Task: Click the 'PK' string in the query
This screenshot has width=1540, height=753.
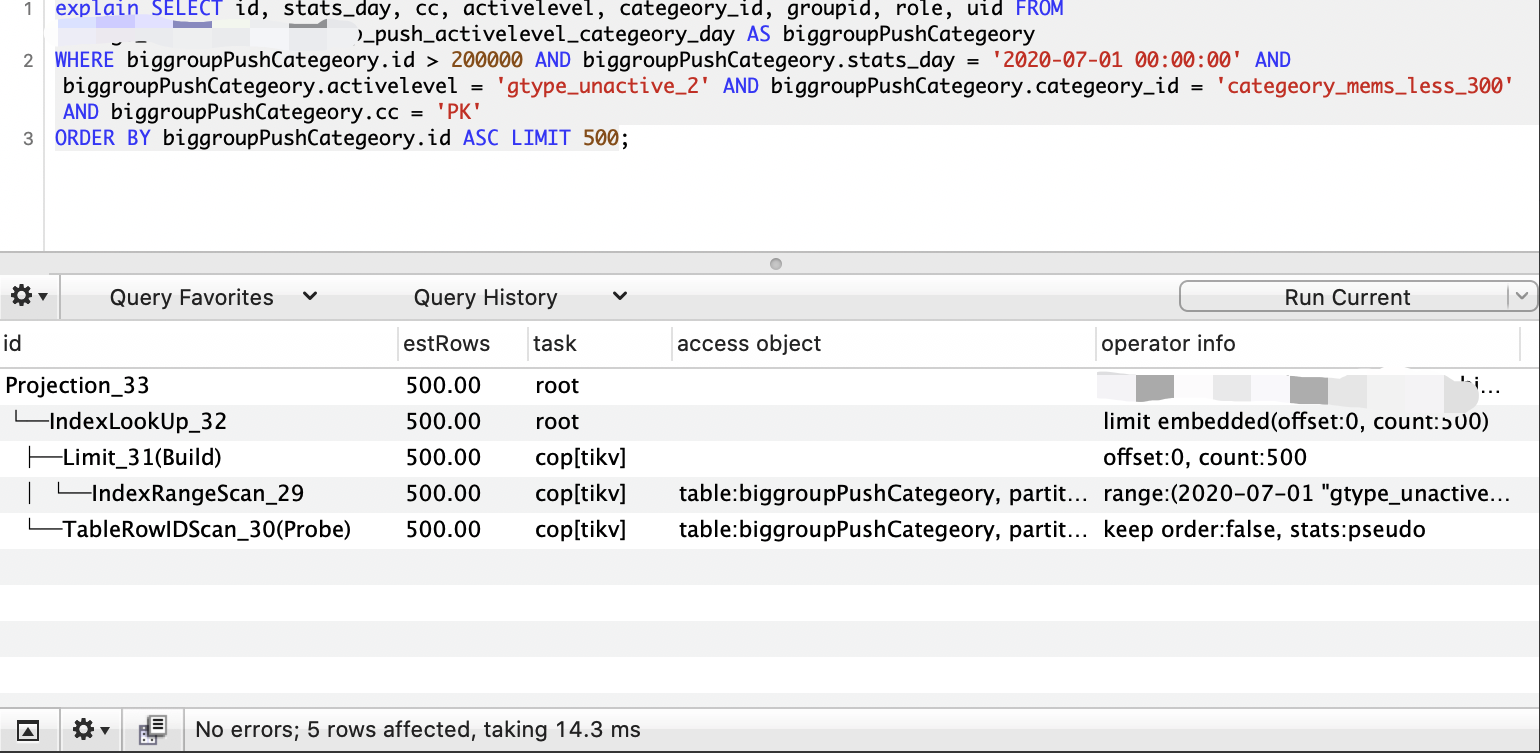Action: coord(458,112)
